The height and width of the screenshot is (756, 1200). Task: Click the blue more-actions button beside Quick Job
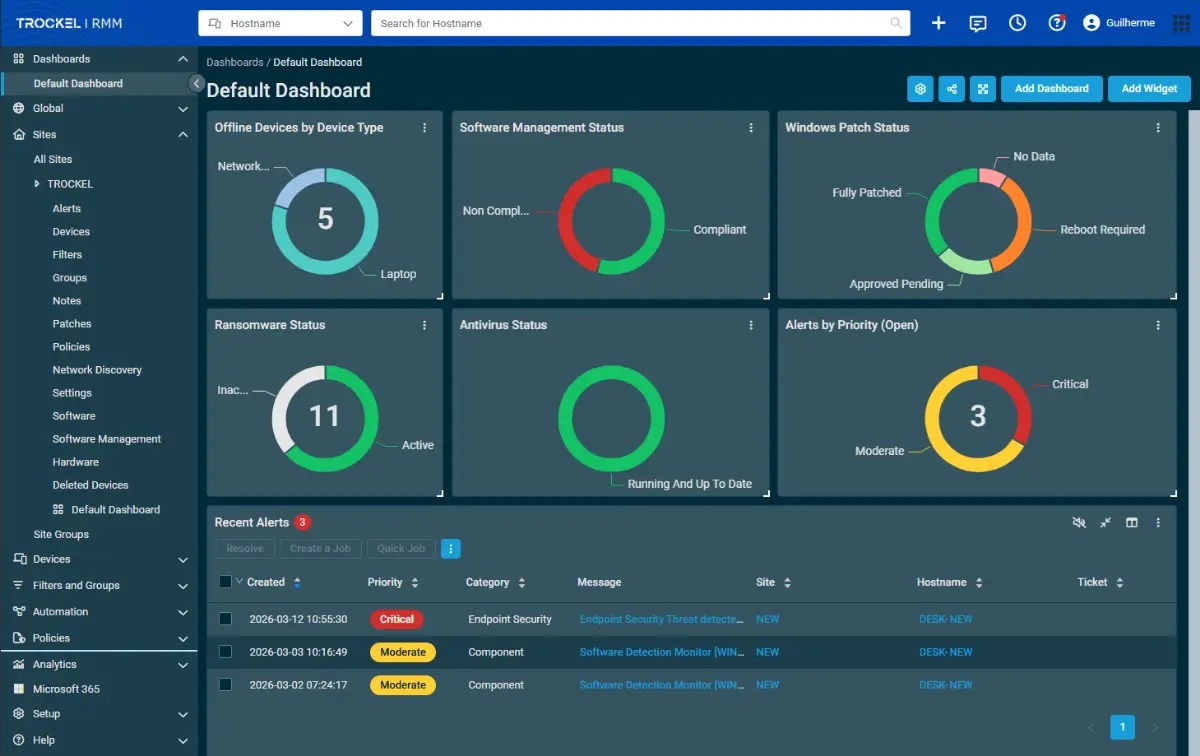point(451,548)
